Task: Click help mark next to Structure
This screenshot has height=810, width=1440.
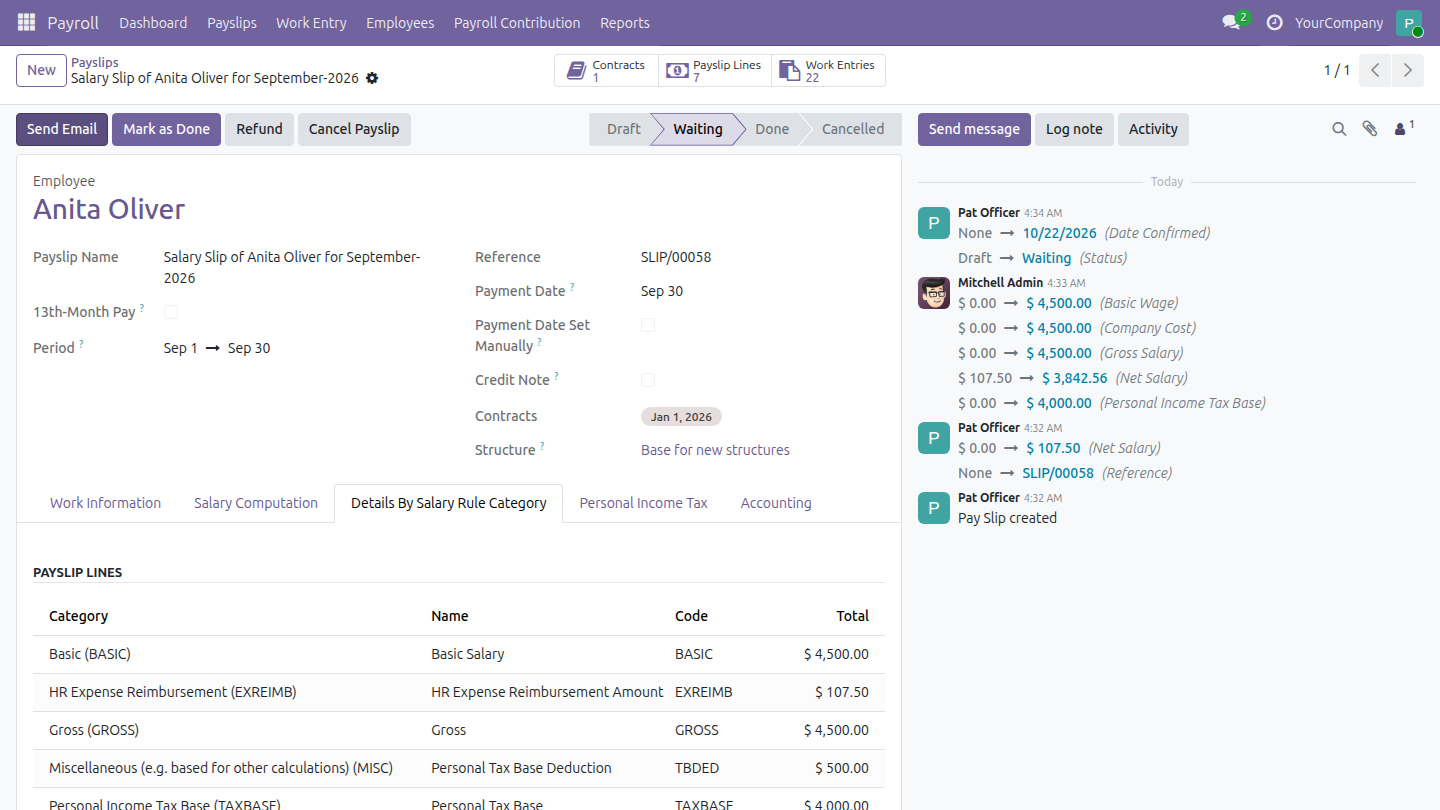Action: (542, 446)
